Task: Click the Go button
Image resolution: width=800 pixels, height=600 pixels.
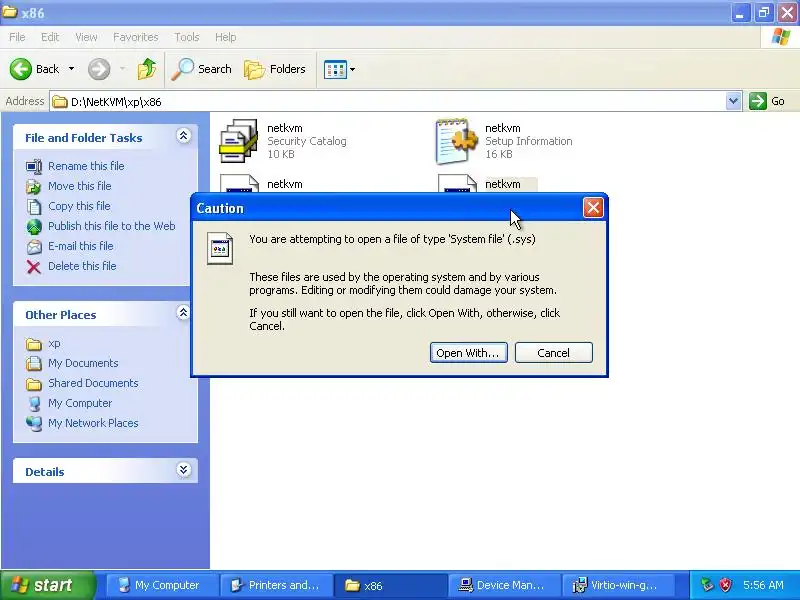Action: (x=767, y=101)
